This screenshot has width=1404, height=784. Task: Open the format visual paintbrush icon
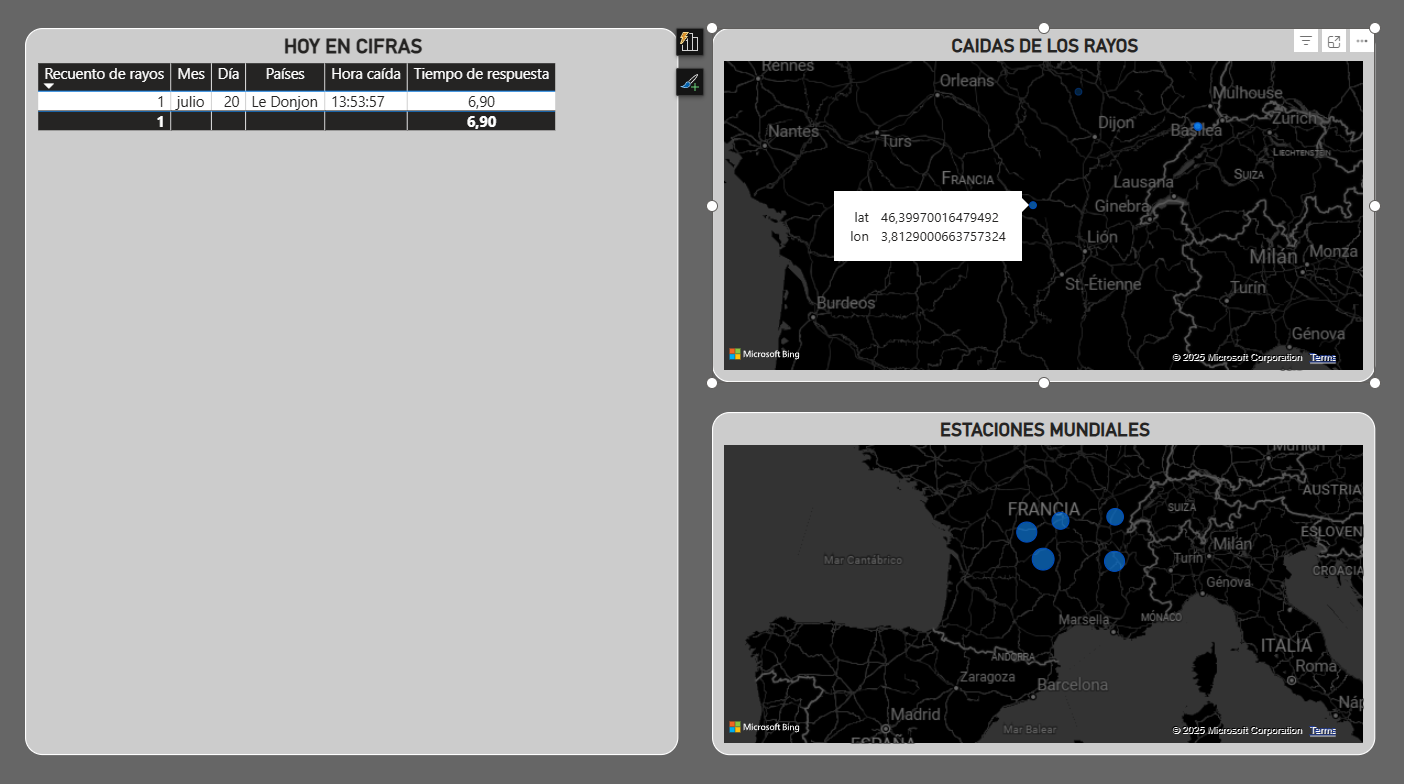coord(689,82)
